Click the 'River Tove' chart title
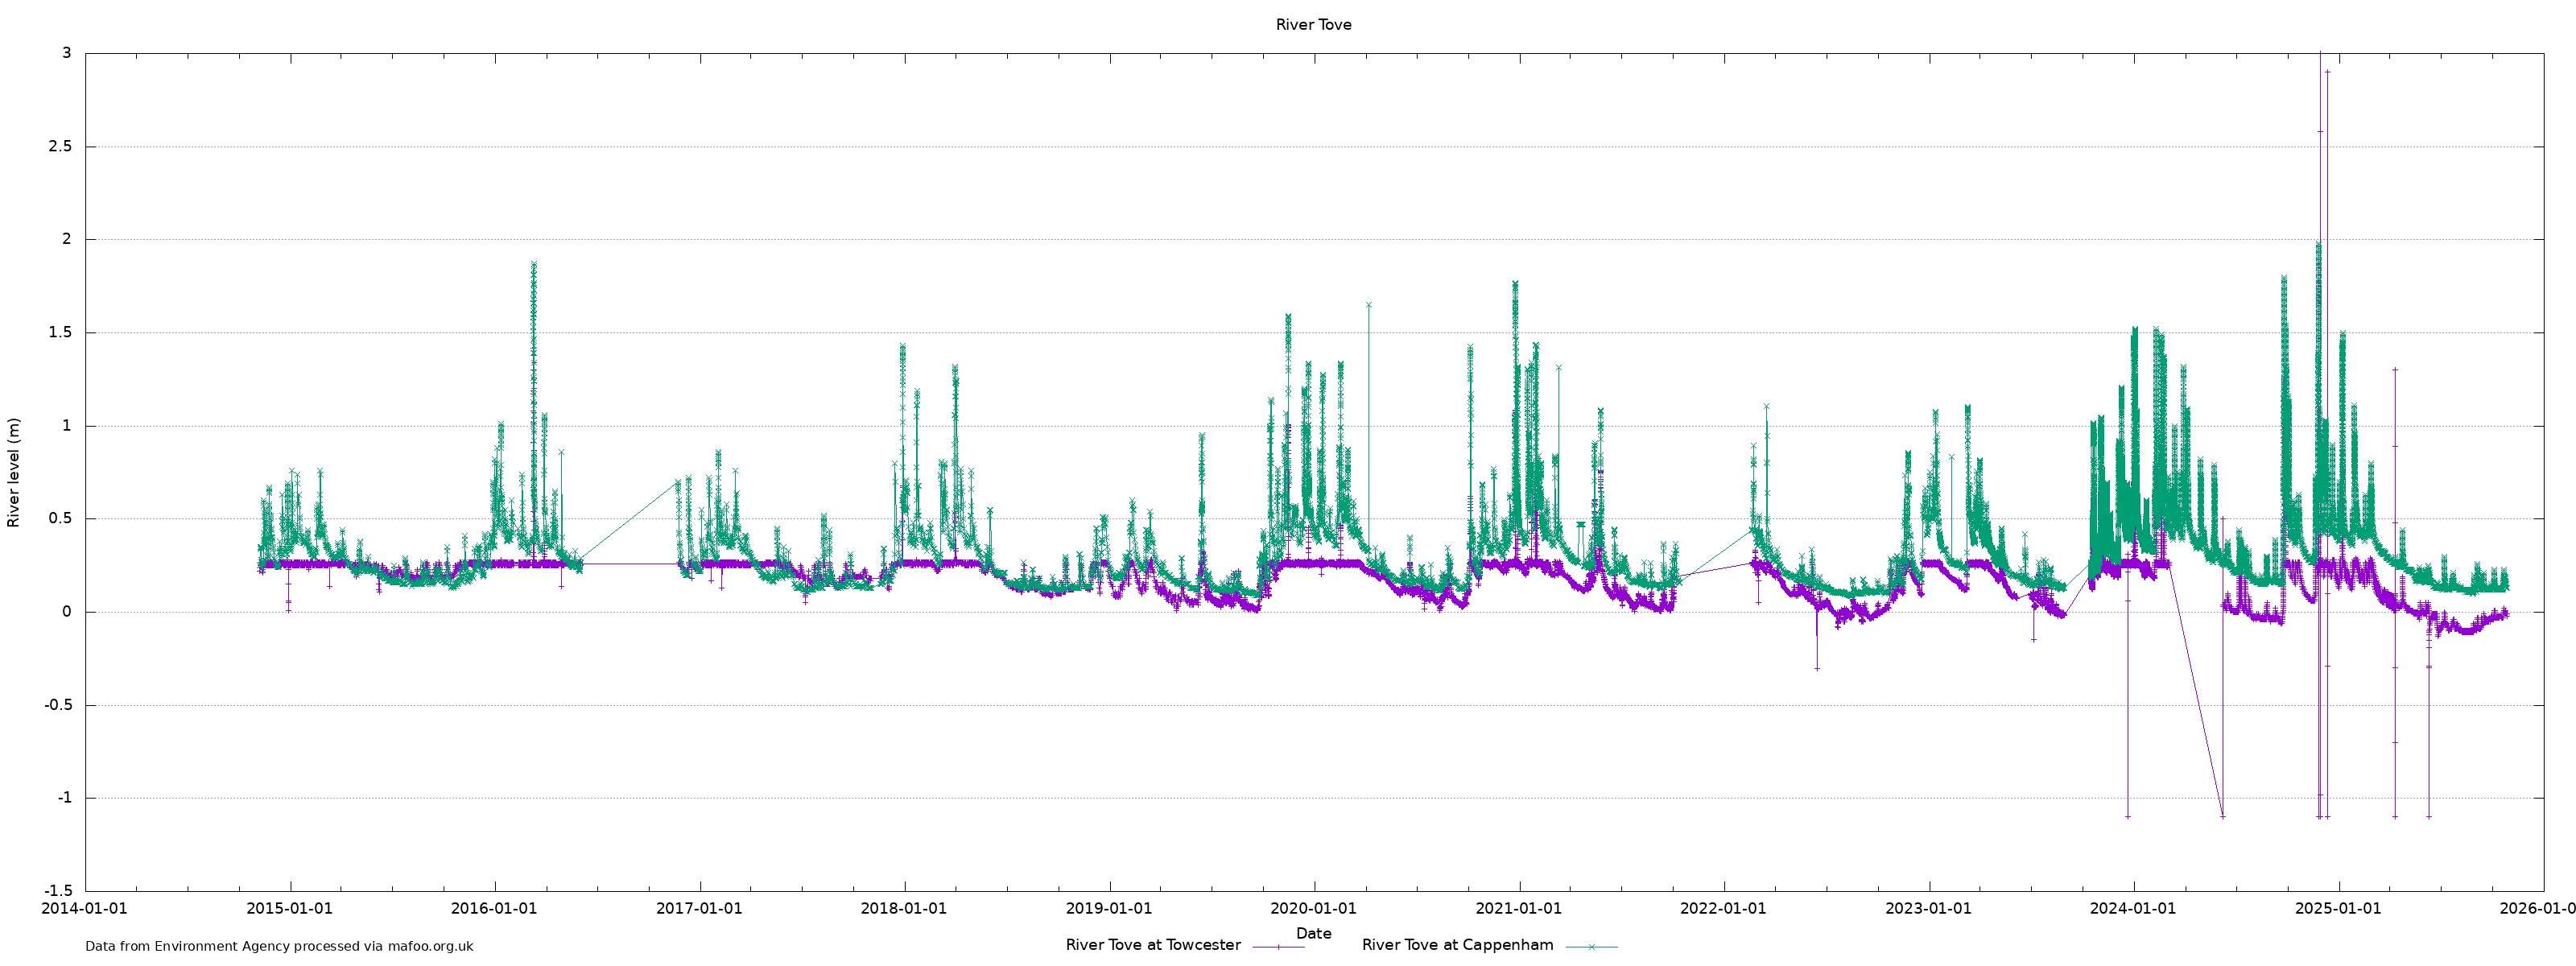Screen dimensions: 2576x966 [1312, 25]
